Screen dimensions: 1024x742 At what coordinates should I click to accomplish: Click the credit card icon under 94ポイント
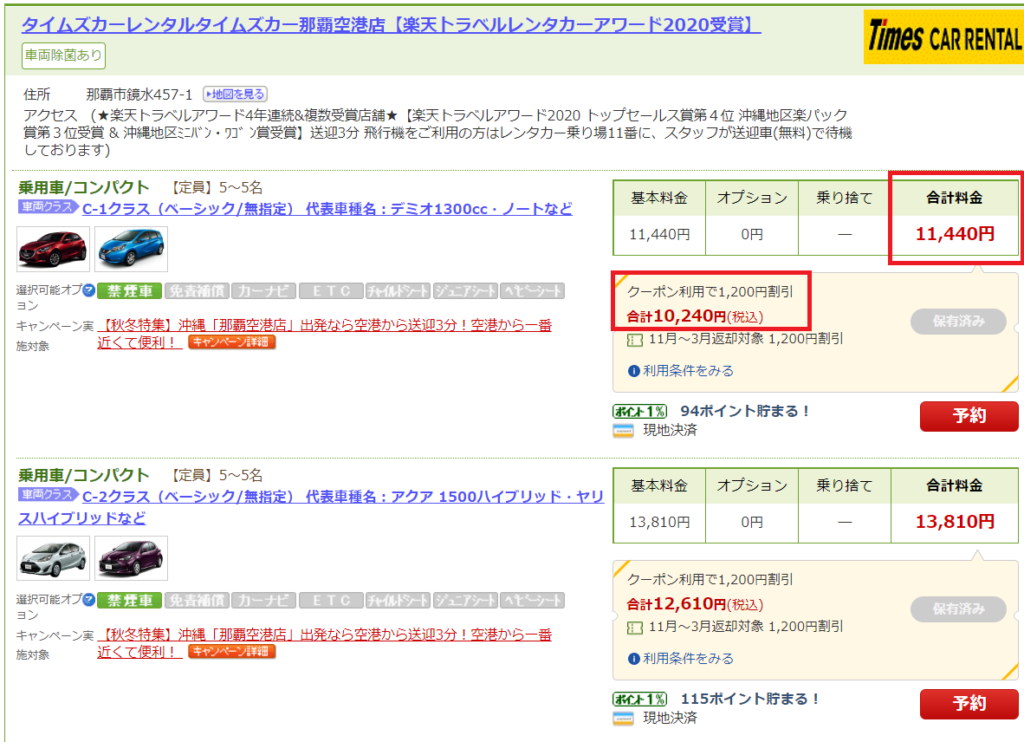click(x=623, y=431)
